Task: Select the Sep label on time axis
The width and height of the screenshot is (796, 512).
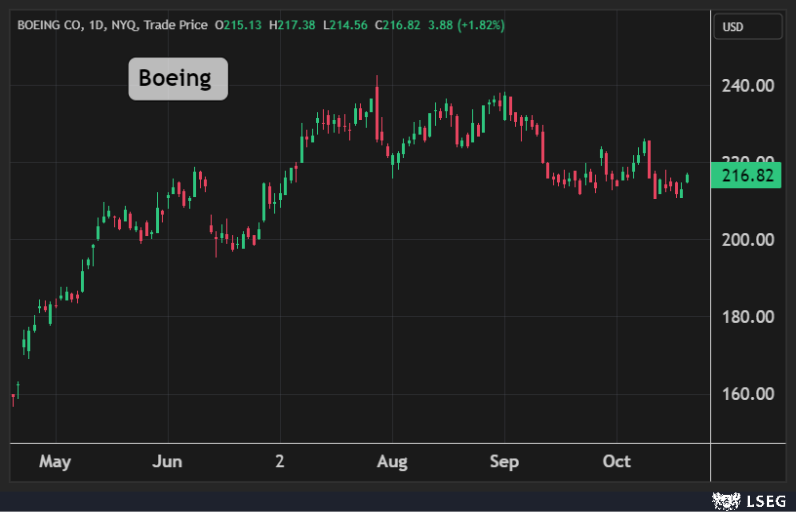Action: coord(505,461)
